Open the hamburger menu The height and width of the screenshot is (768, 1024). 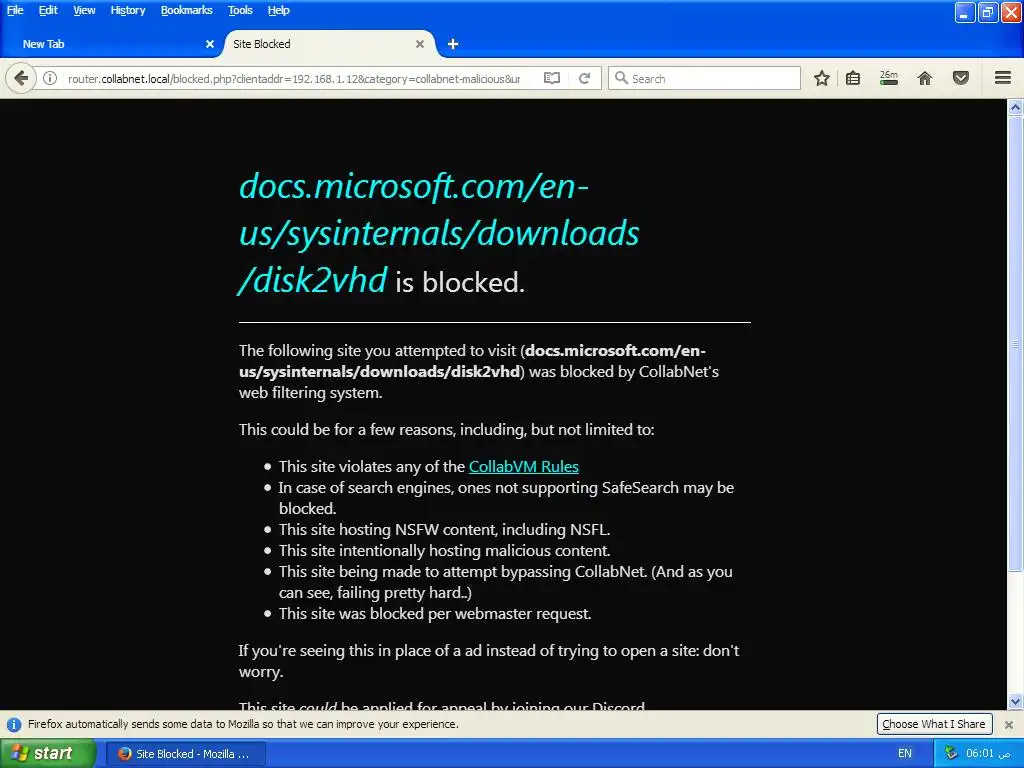click(x=1003, y=78)
